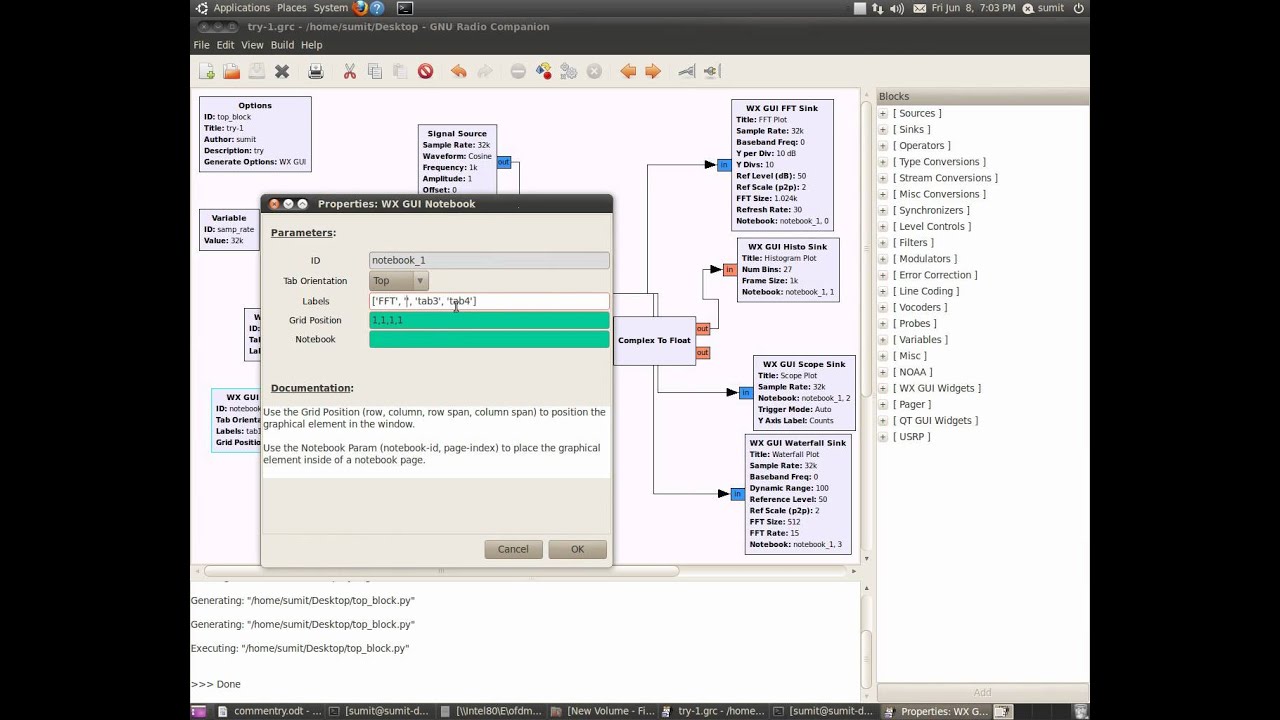Image resolution: width=1280 pixels, height=720 pixels.
Task: Open the System menu in top panel
Action: click(x=330, y=8)
